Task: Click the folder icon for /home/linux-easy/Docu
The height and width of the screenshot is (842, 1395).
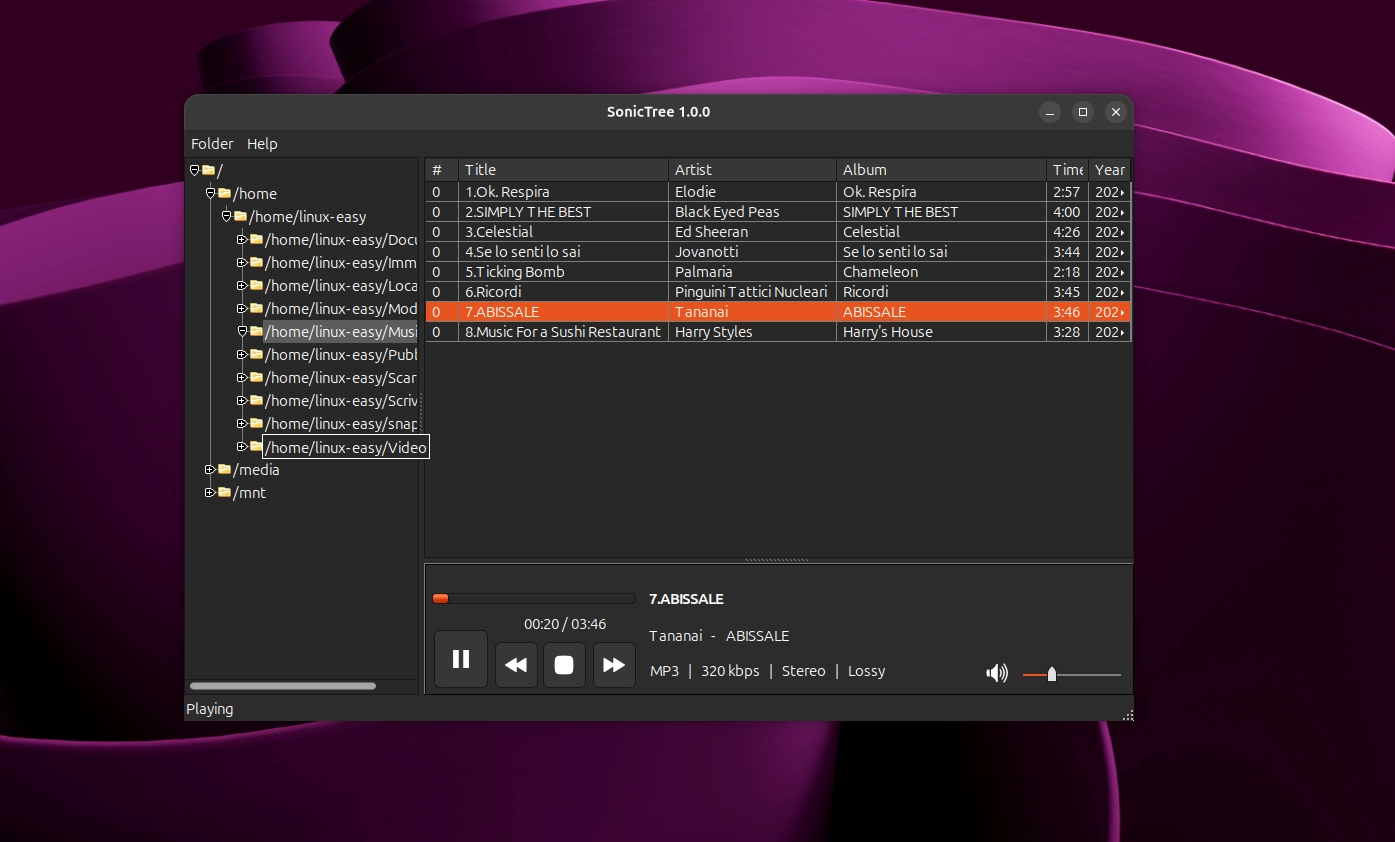Action: (x=256, y=239)
